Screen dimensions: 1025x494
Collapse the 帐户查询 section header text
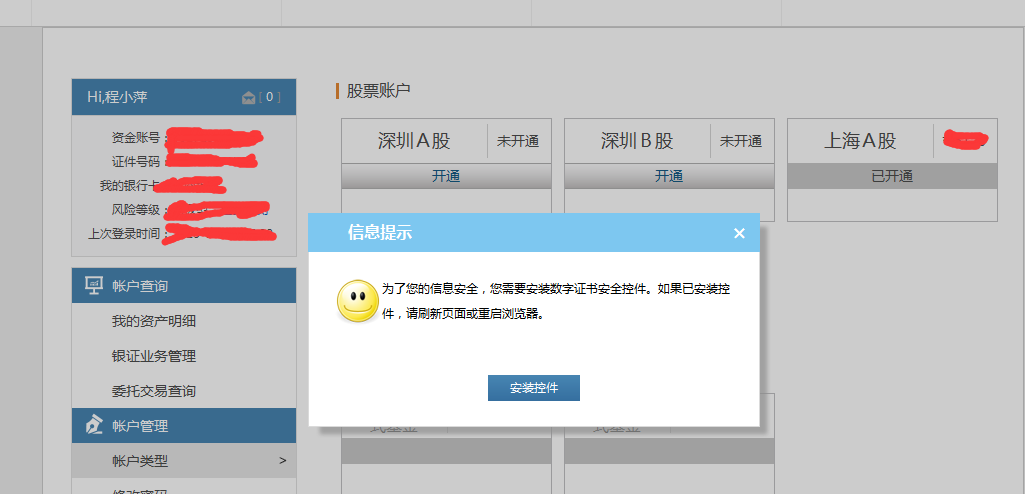point(140,286)
